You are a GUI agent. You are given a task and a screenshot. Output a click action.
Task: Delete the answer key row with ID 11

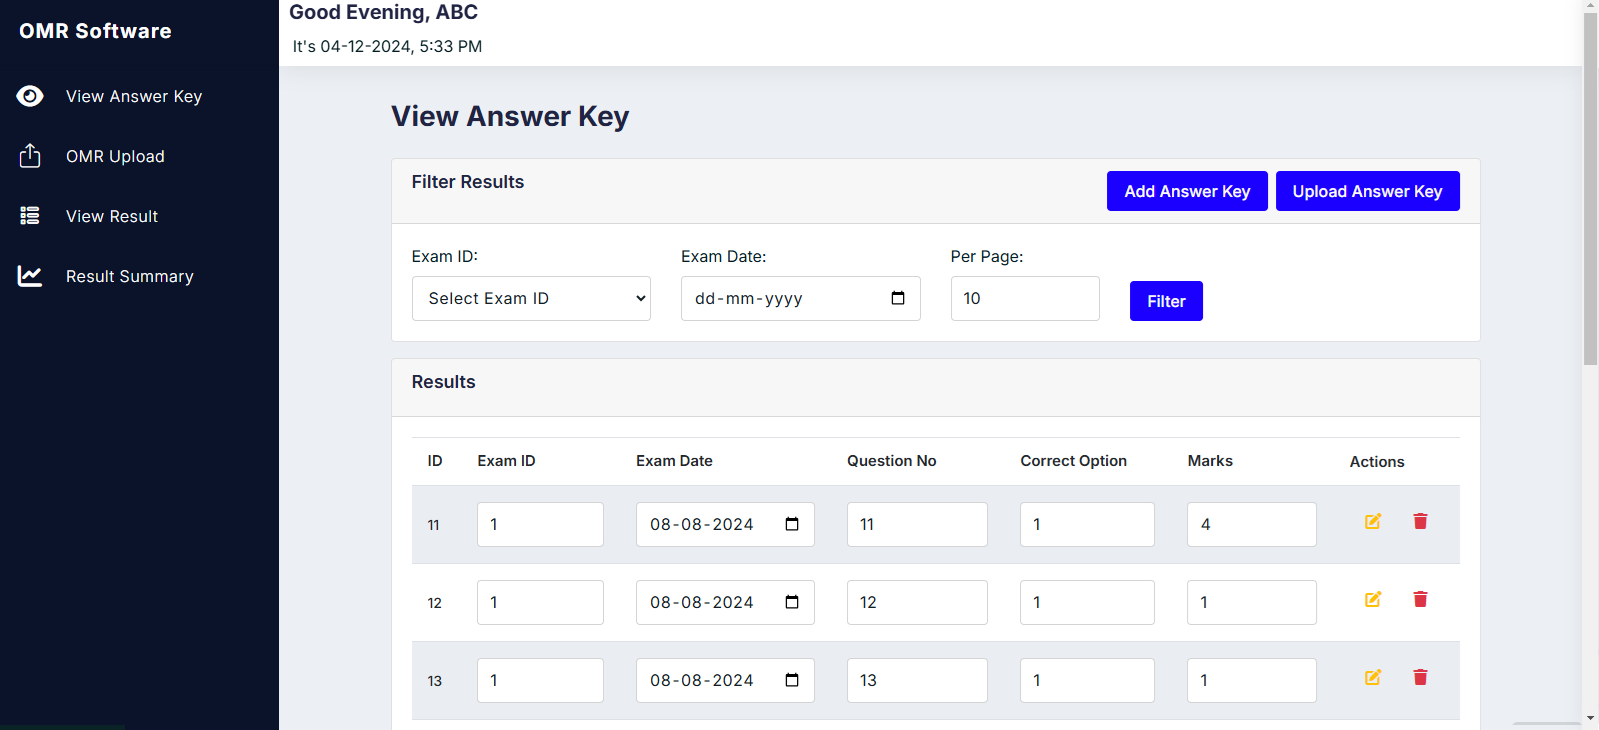click(x=1420, y=521)
